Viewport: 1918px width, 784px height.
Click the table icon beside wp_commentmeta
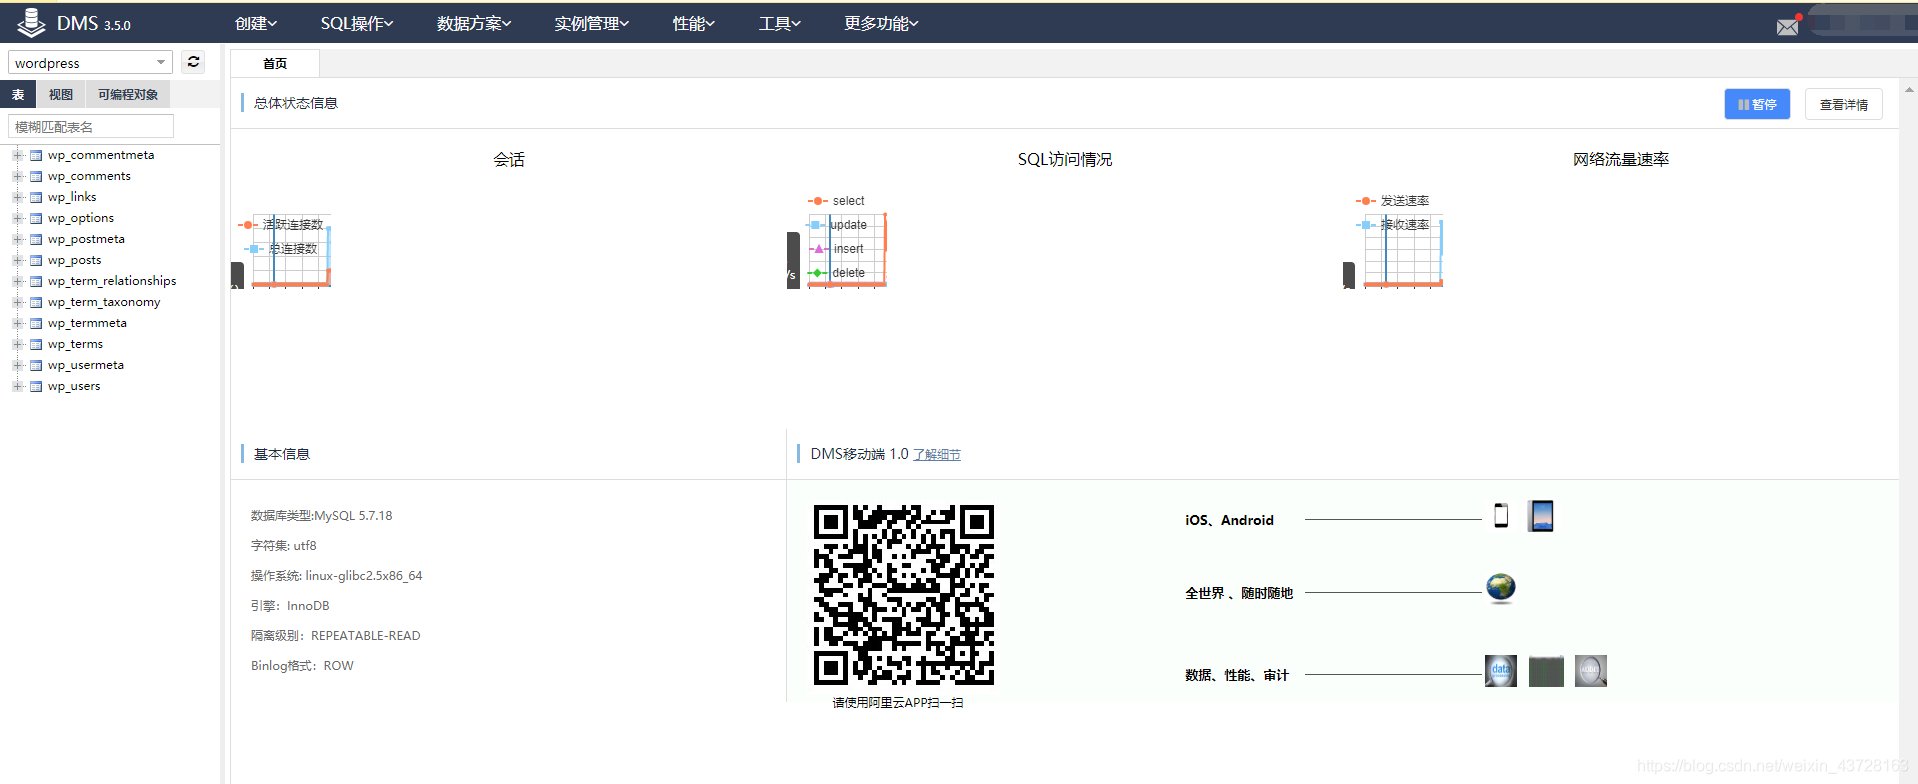pos(36,155)
